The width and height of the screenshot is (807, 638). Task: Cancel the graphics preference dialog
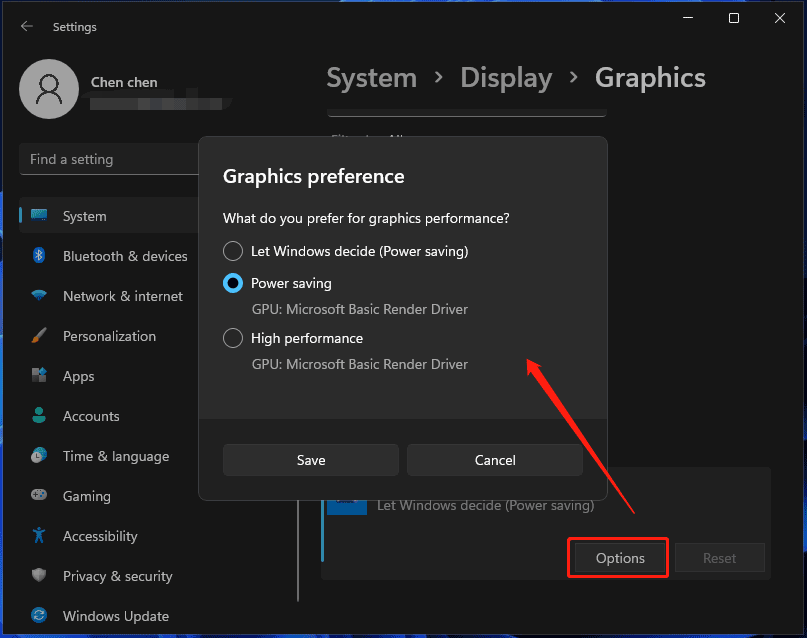pyautogui.click(x=494, y=460)
